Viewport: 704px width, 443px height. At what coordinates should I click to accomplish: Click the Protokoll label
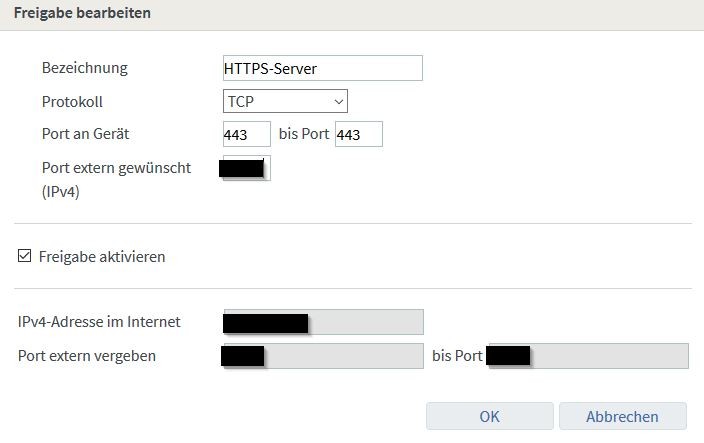[x=72, y=101]
